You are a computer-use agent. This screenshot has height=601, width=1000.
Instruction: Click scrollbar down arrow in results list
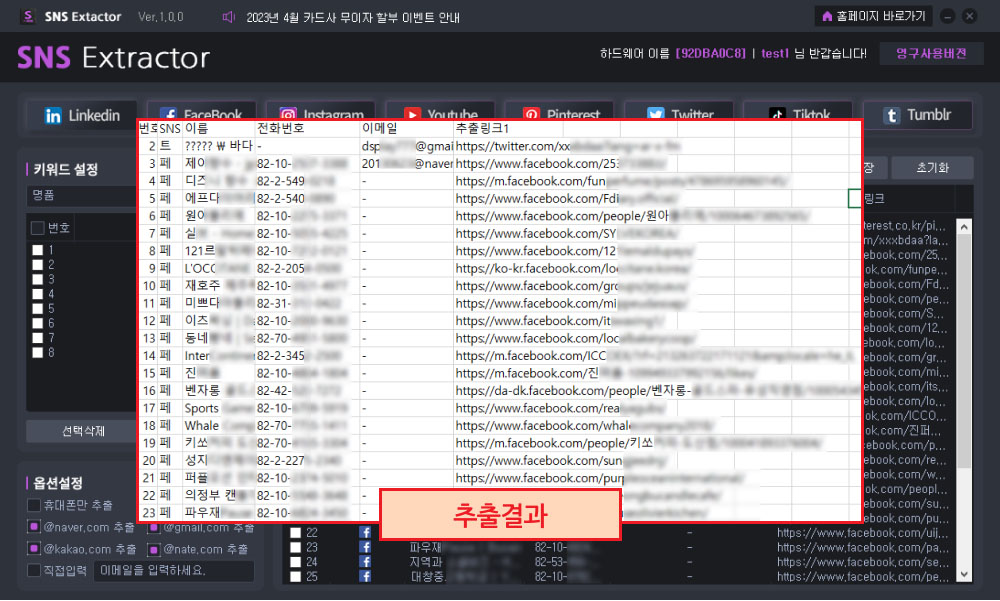coord(964,575)
